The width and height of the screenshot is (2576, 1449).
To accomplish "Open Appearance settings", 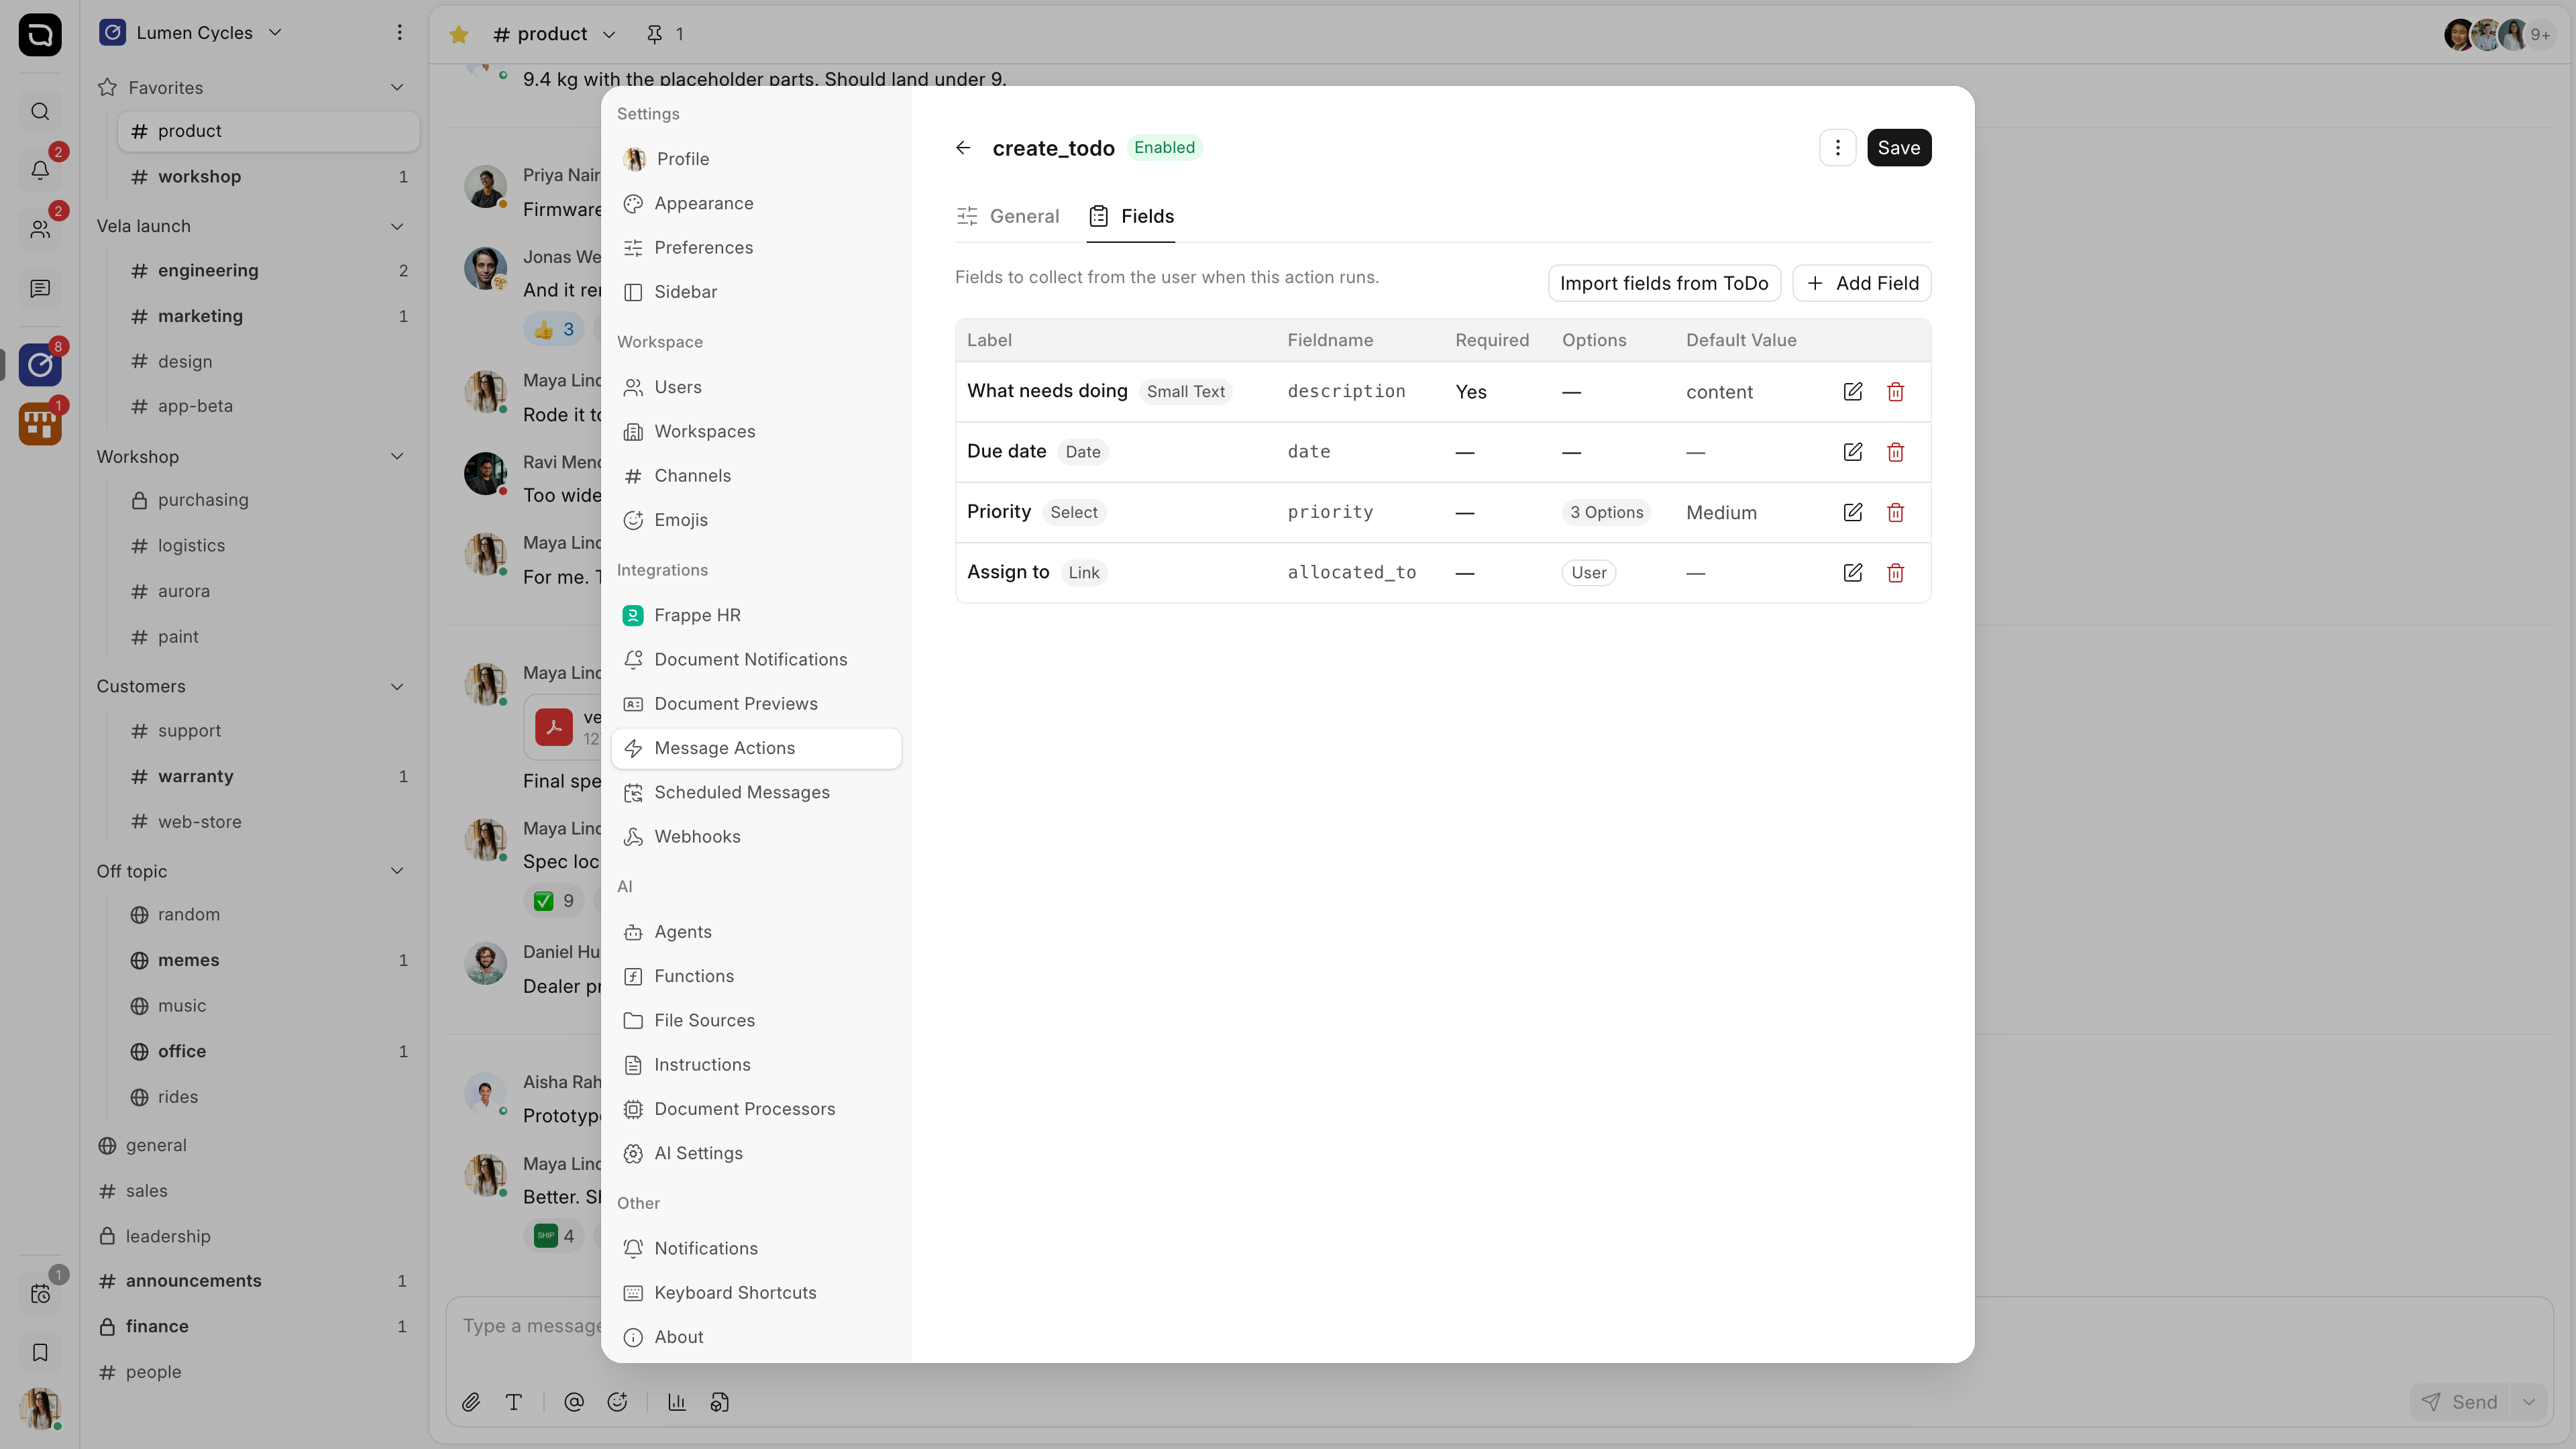I will click(756, 203).
